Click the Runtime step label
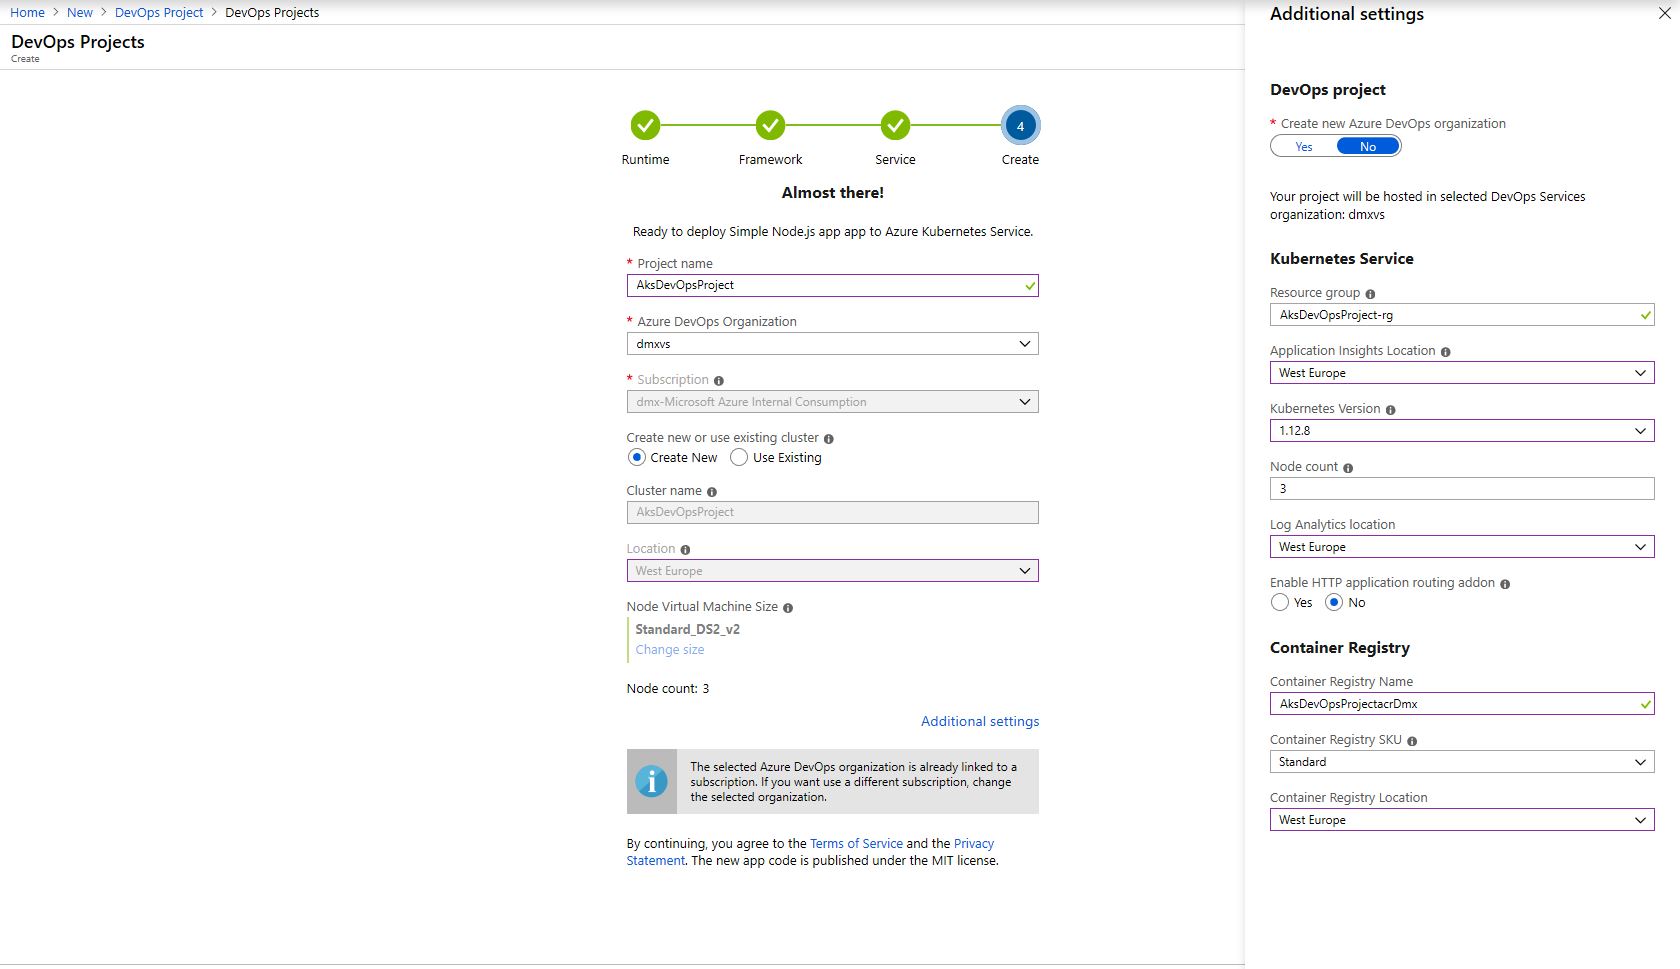1680x969 pixels. [645, 160]
